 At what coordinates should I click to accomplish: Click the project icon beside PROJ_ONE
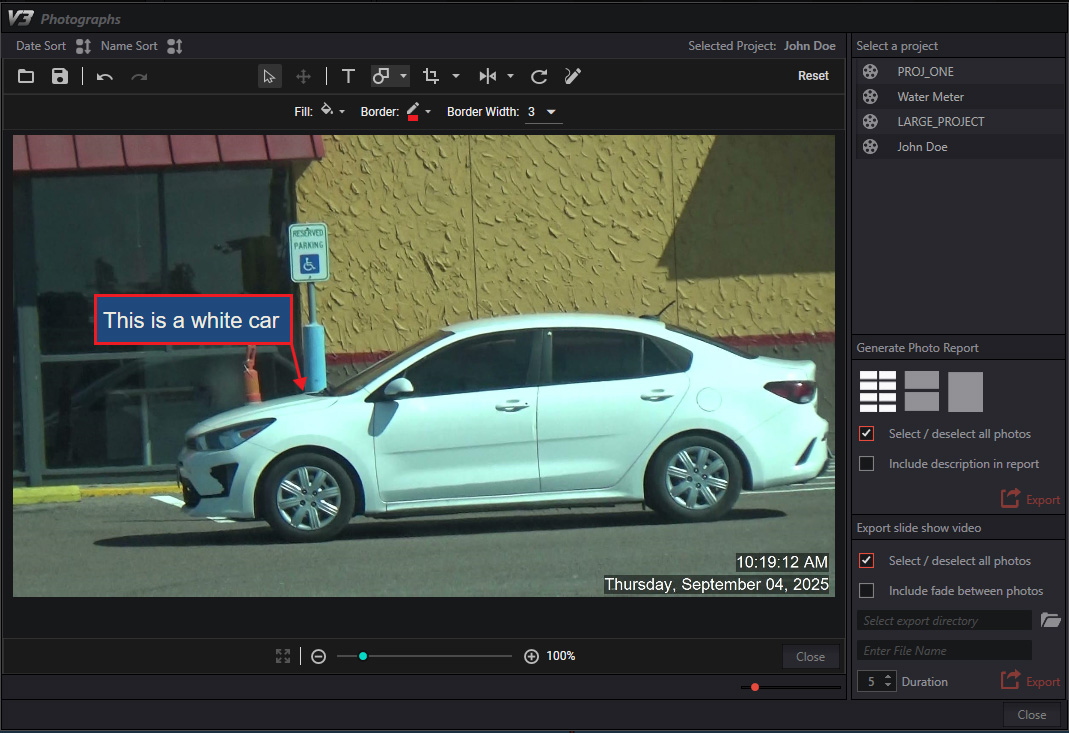(870, 72)
